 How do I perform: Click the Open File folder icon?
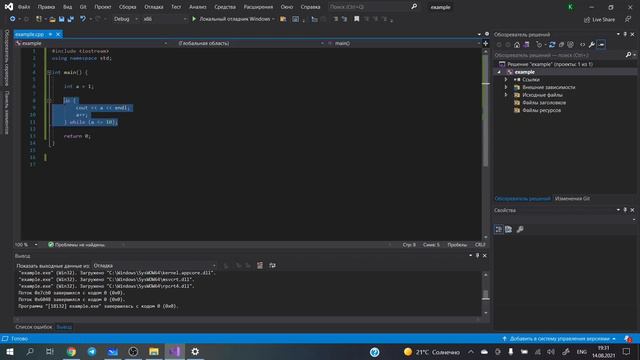[x=52, y=19]
